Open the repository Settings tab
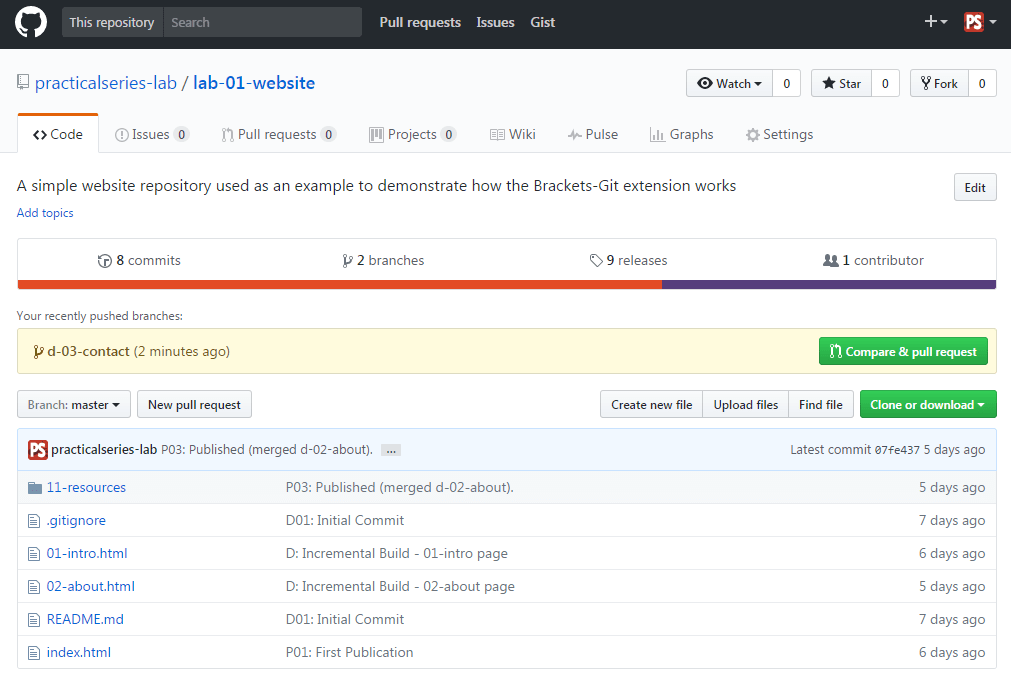 click(780, 134)
